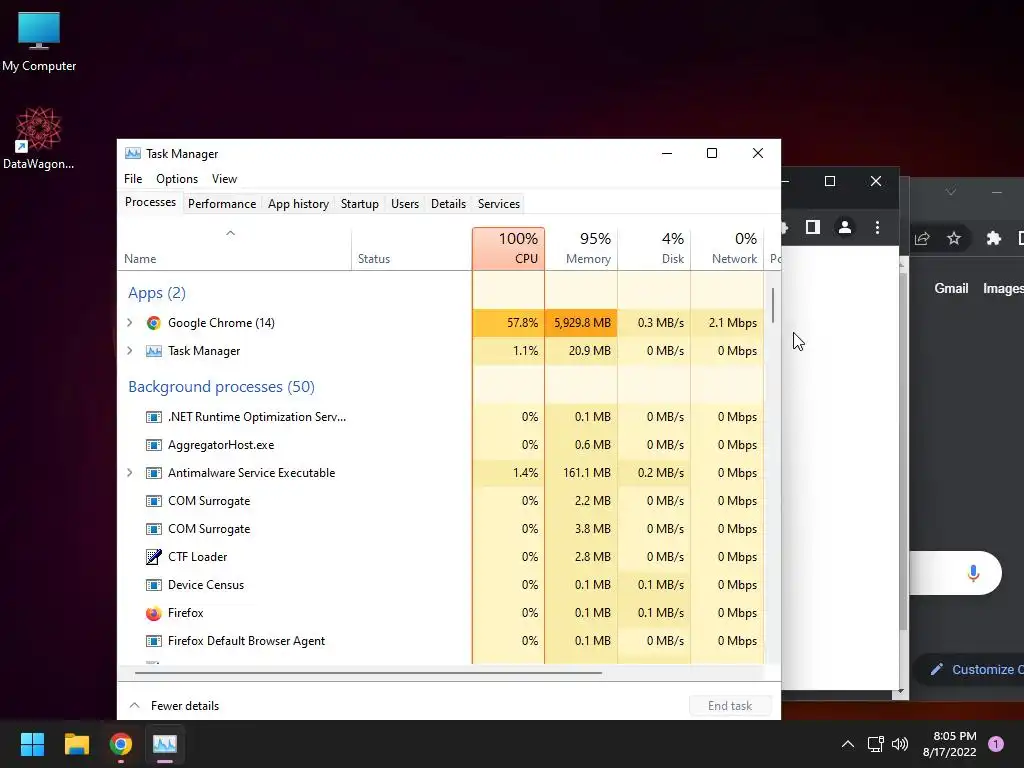
Task: Select the Processes tab
Action: pos(150,202)
